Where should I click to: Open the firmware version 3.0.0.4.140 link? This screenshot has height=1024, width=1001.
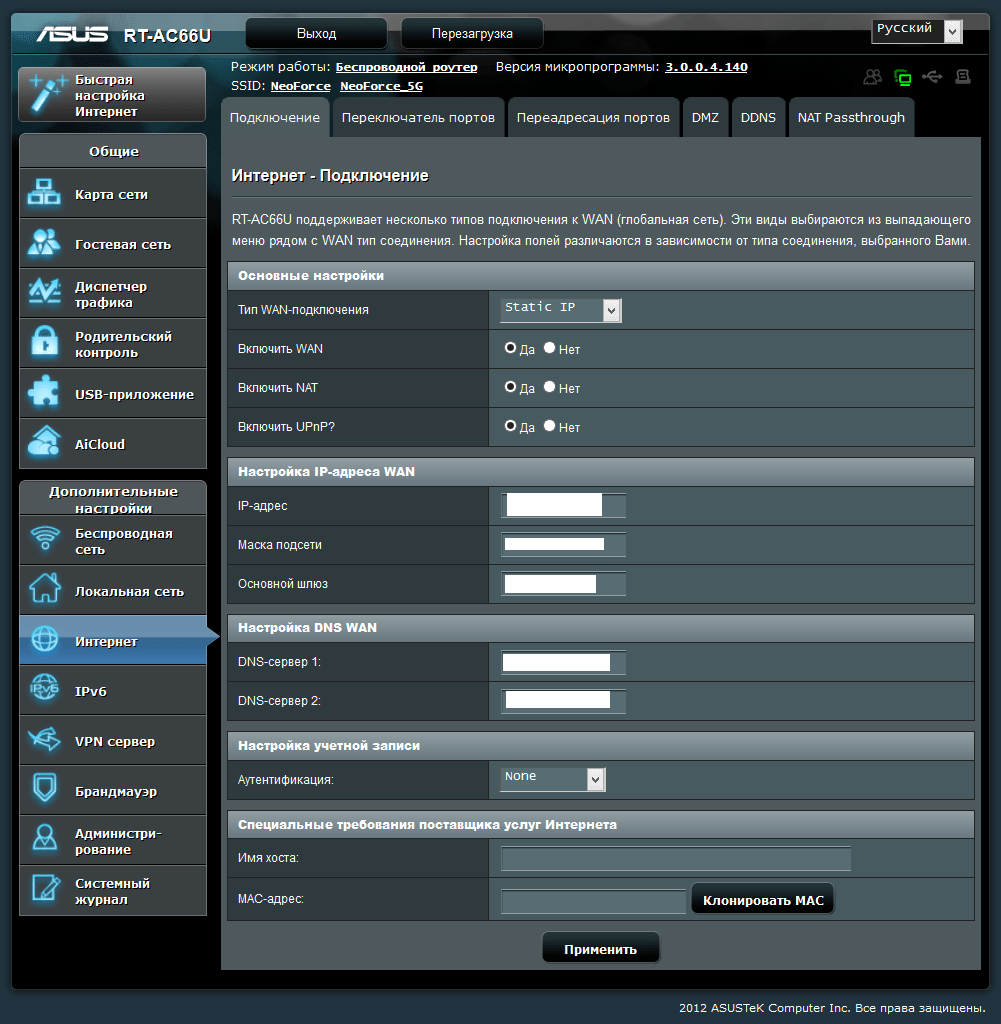click(x=707, y=67)
